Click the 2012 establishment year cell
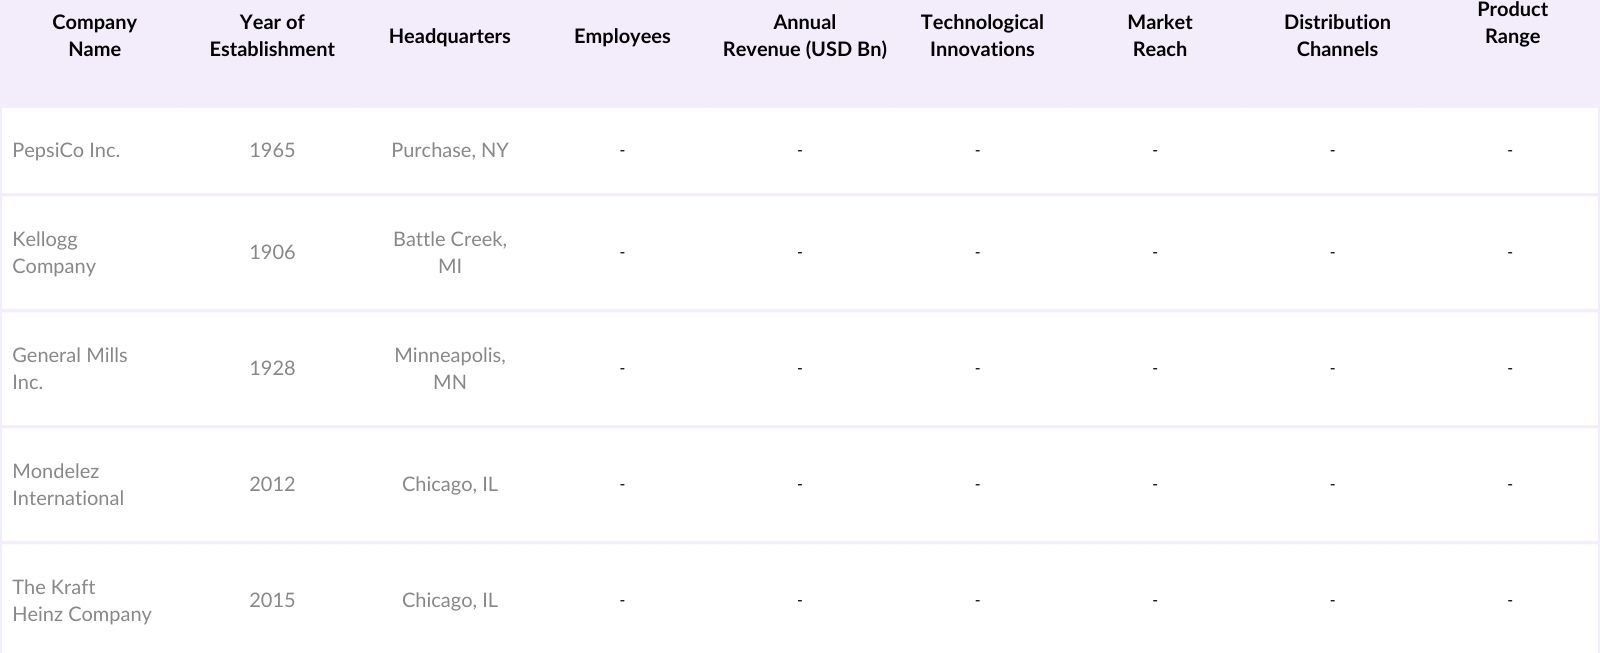Viewport: 1600px width, 653px height. [x=272, y=484]
